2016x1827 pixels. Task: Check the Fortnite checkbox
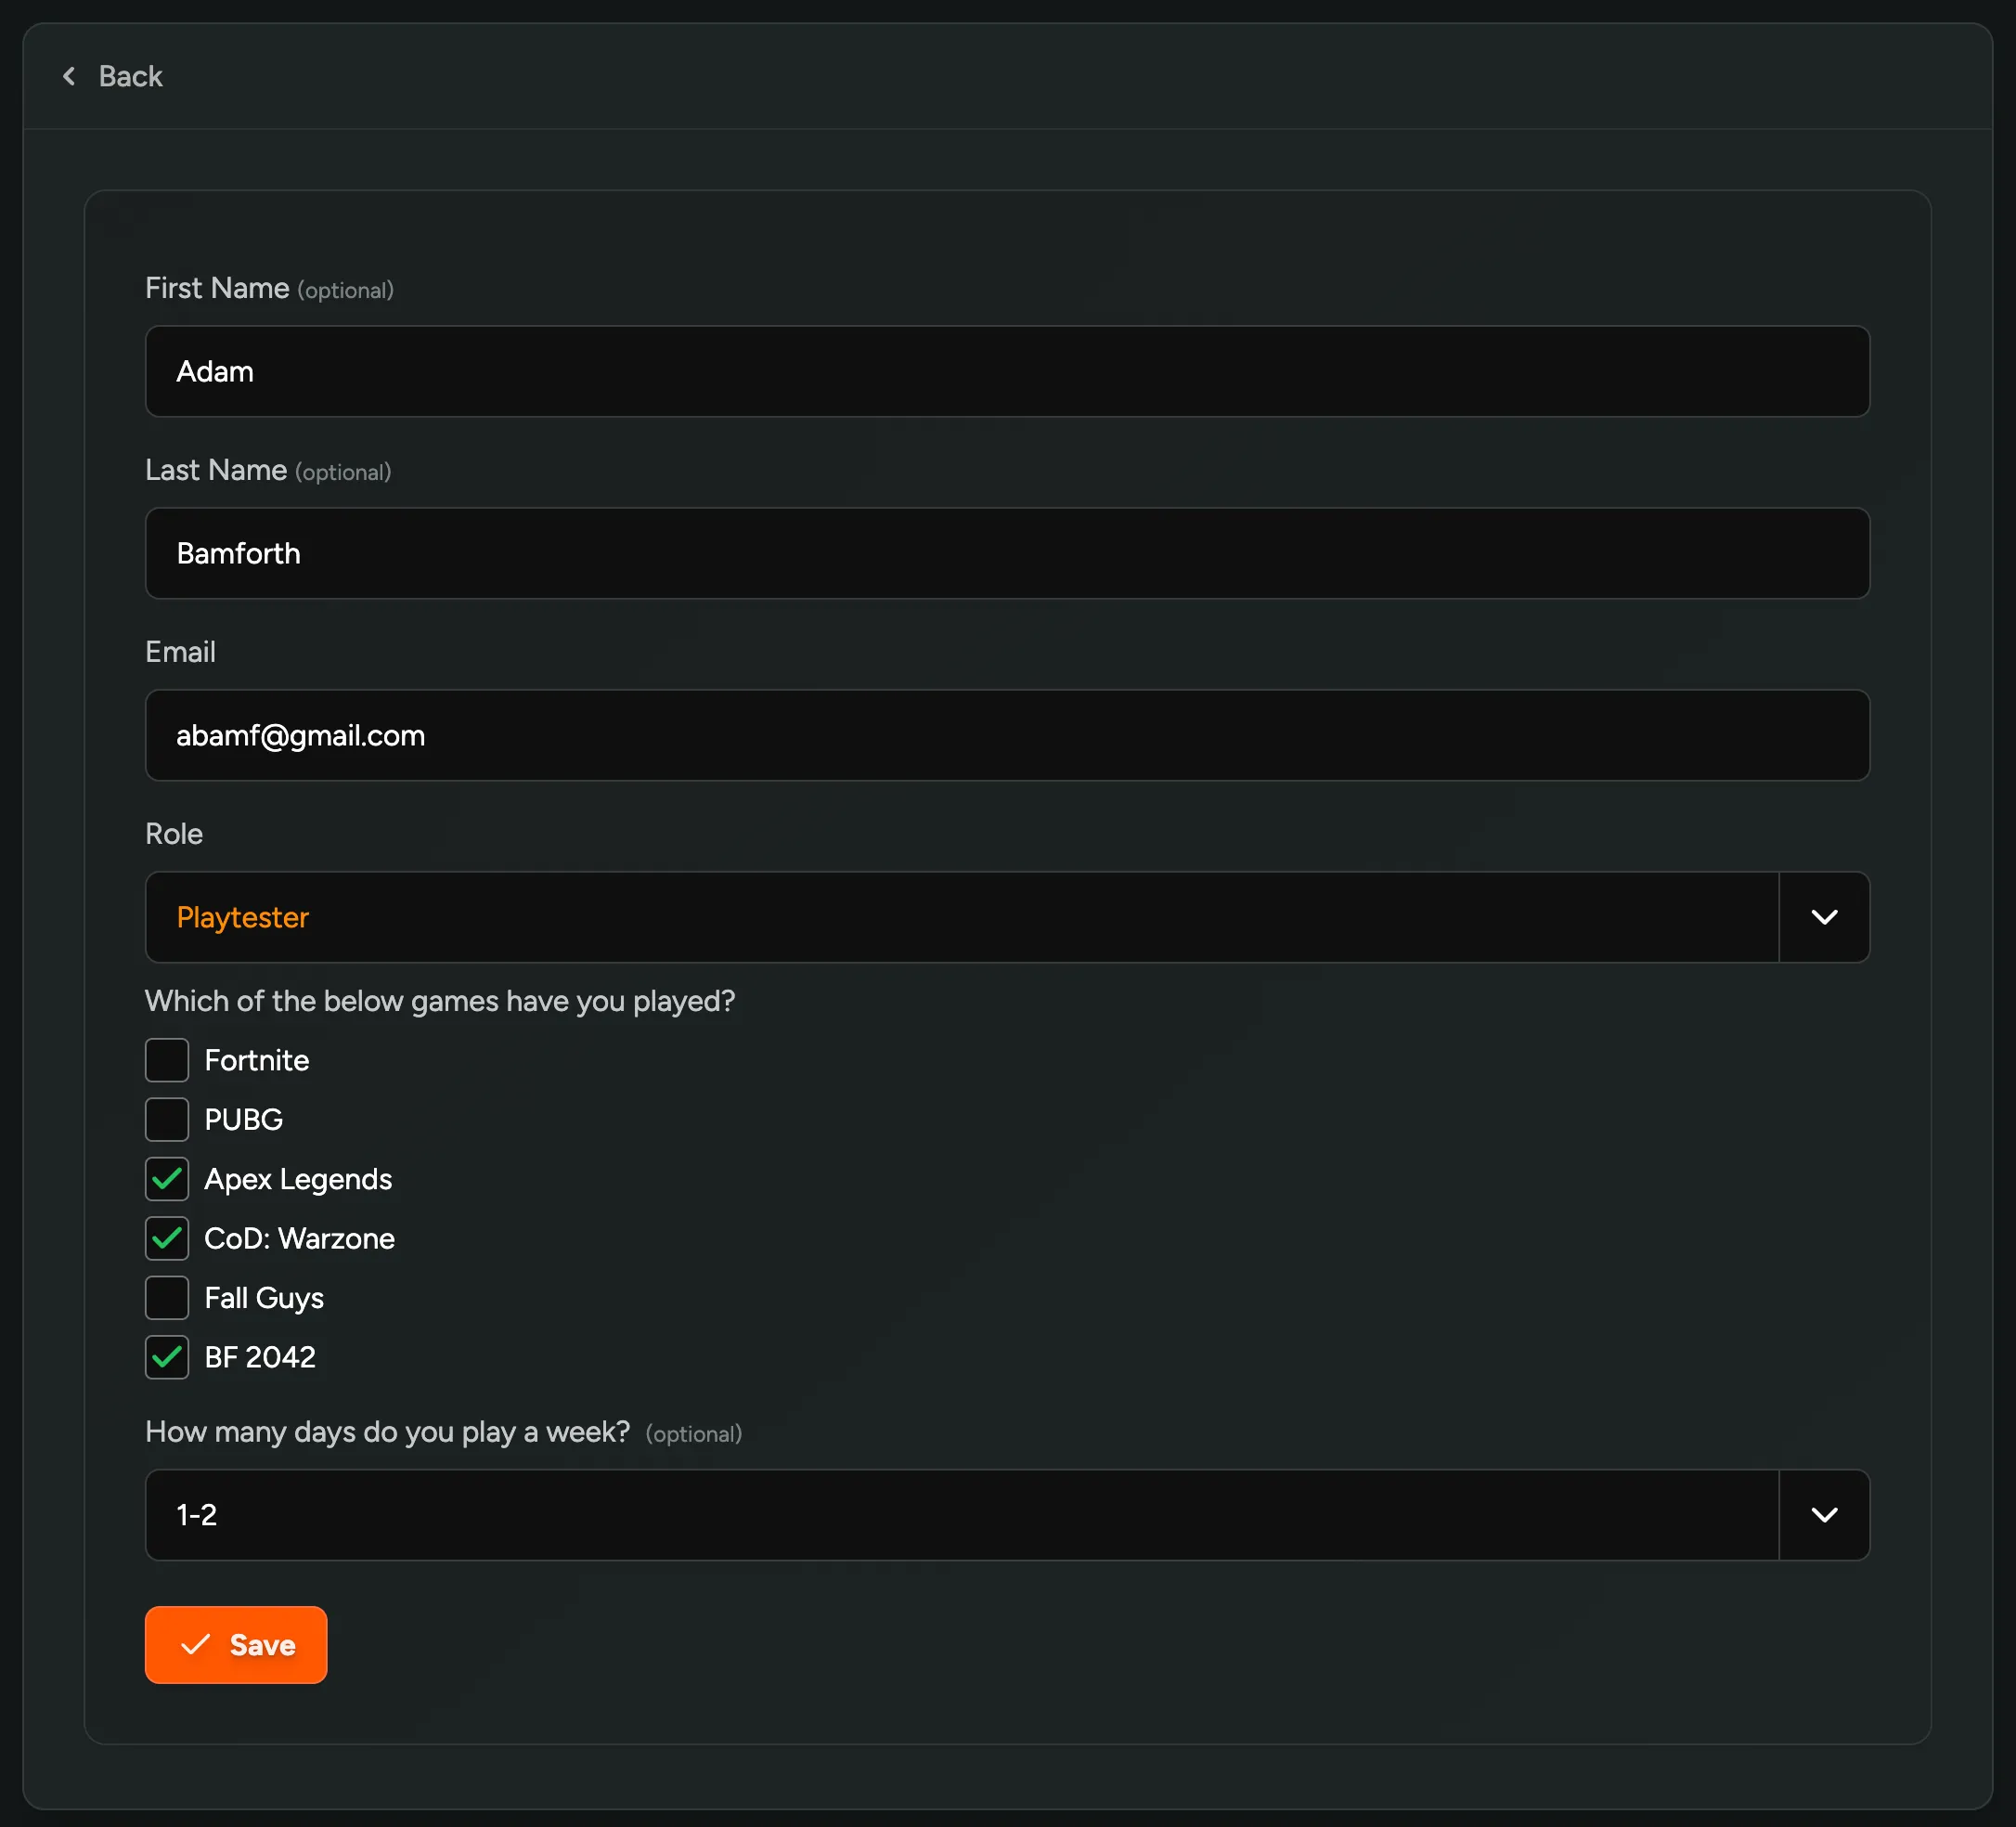coord(167,1060)
